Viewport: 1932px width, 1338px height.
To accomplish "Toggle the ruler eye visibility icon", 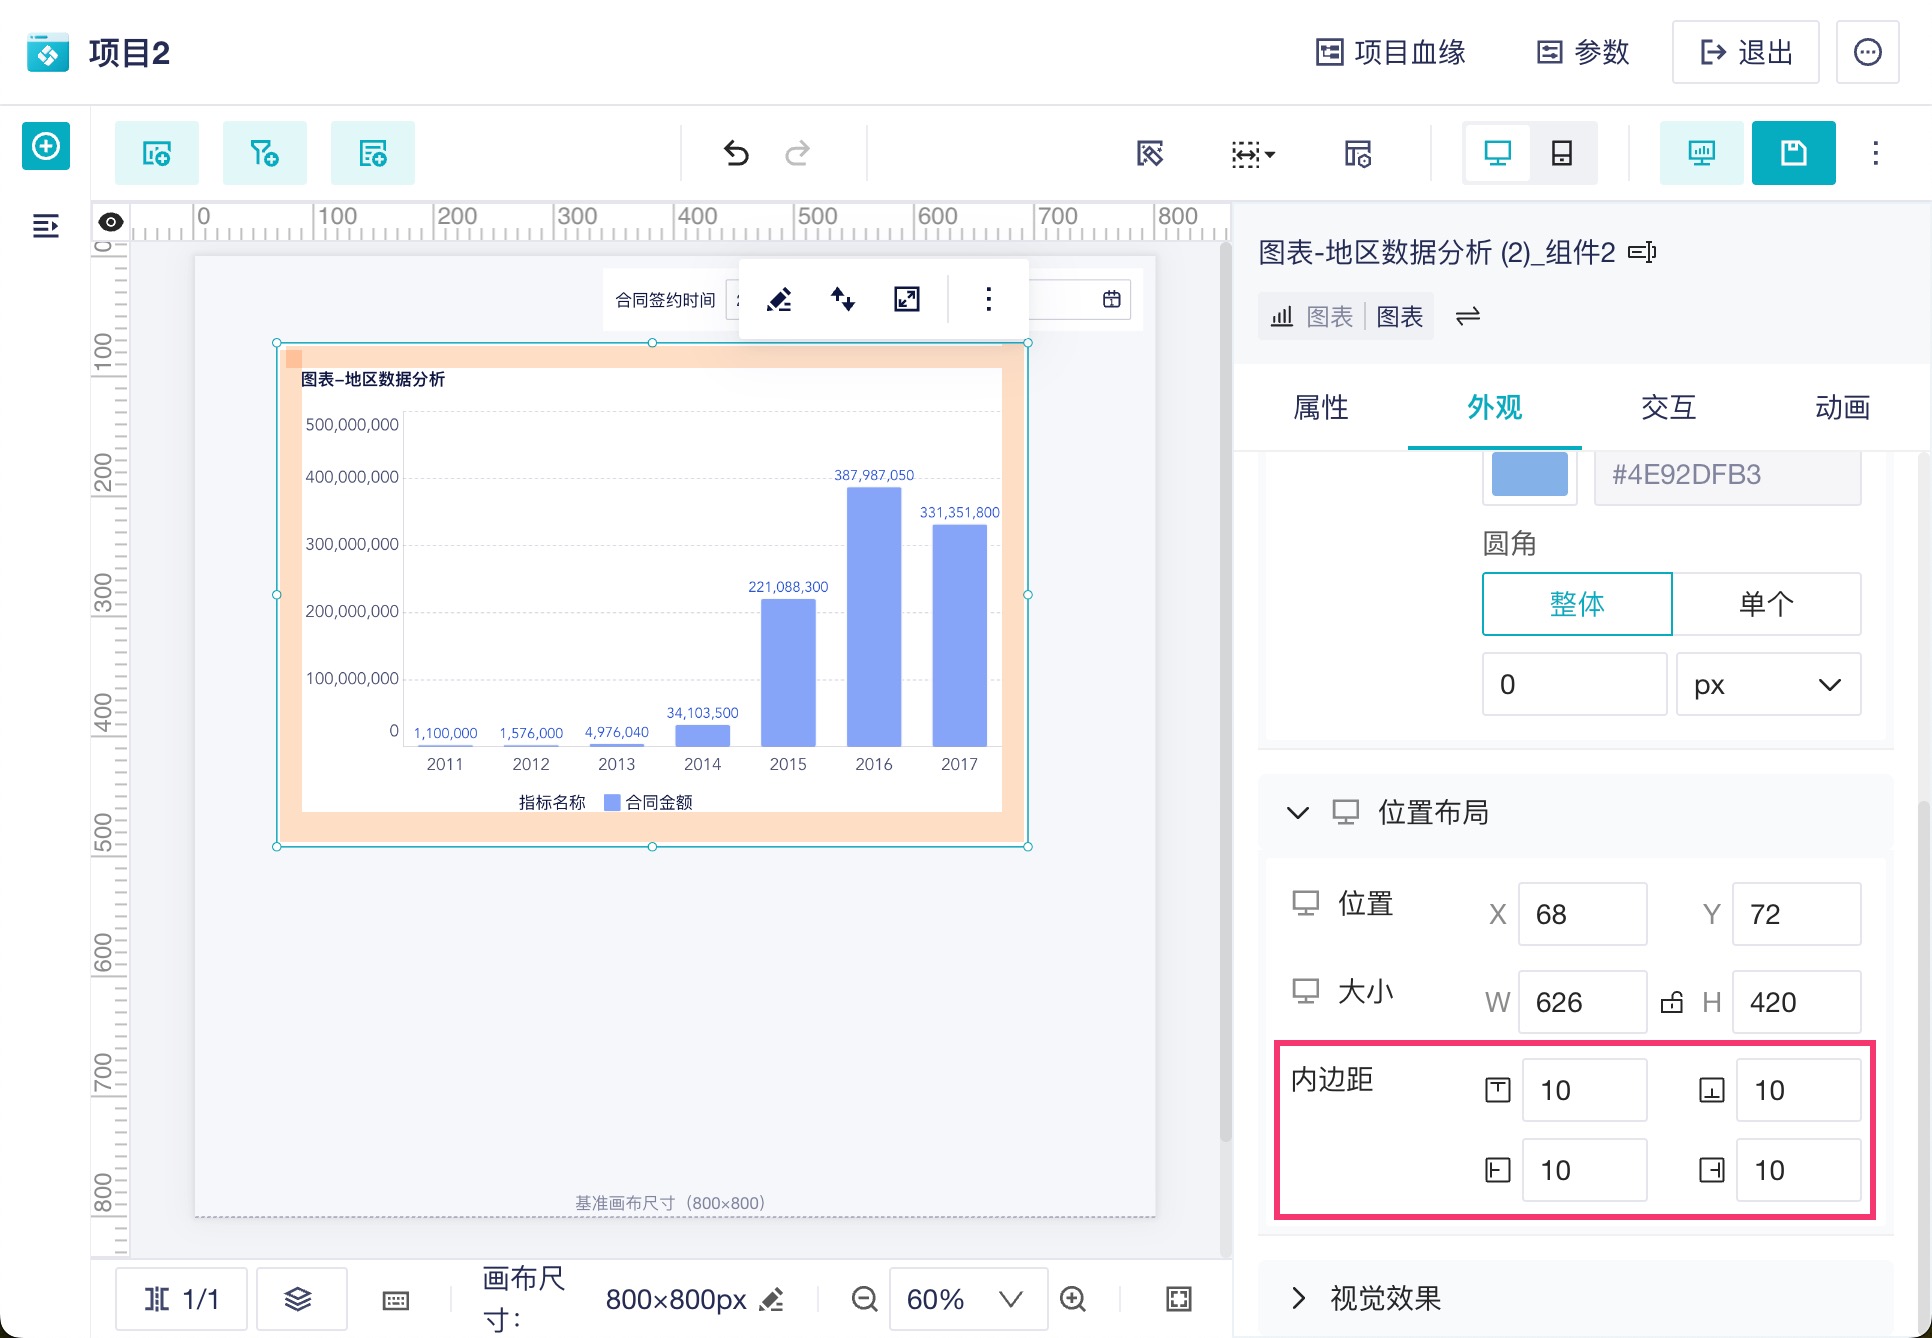I will click(x=111, y=222).
